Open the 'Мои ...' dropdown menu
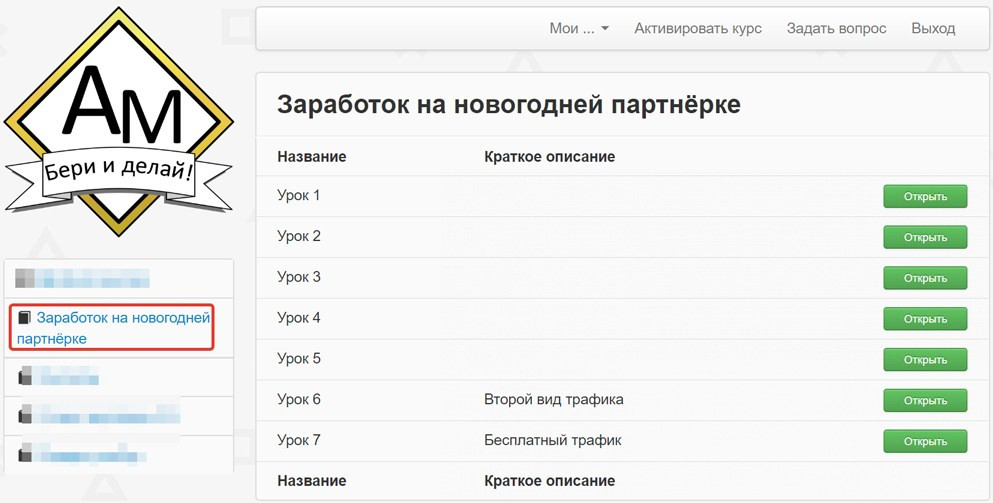993x503 pixels. point(578,28)
